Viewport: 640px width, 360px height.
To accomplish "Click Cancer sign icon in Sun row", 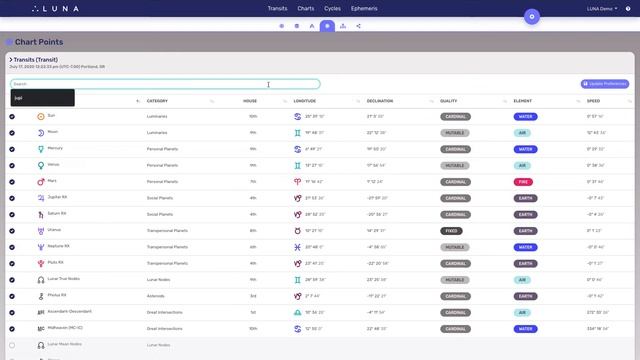I will coord(298,117).
